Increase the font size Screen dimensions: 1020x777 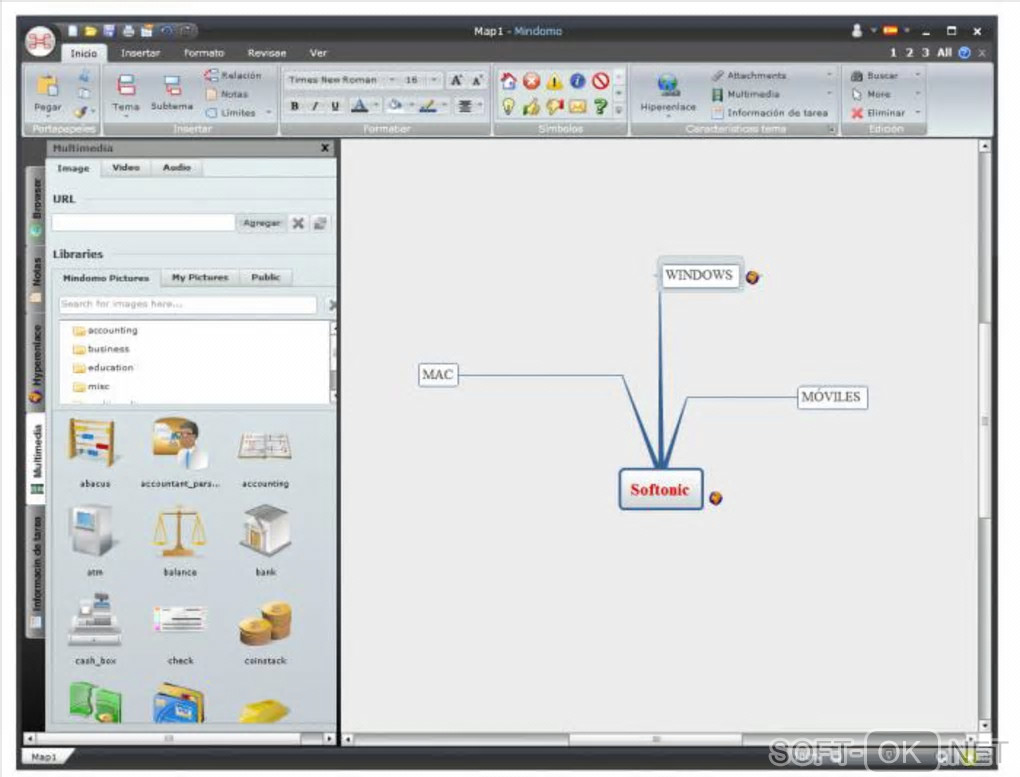click(456, 80)
